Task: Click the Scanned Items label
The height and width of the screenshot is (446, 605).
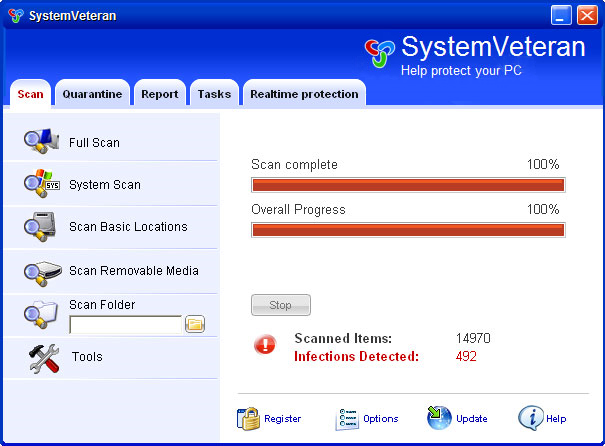Action: 343,338
